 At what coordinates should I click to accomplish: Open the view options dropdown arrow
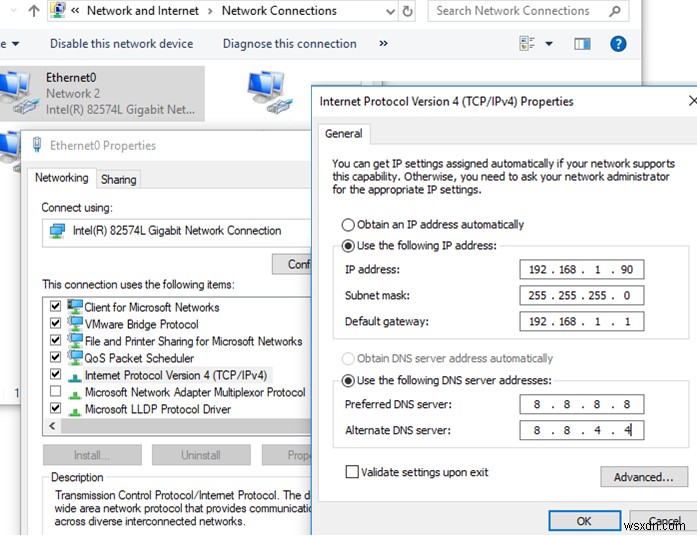coord(549,44)
